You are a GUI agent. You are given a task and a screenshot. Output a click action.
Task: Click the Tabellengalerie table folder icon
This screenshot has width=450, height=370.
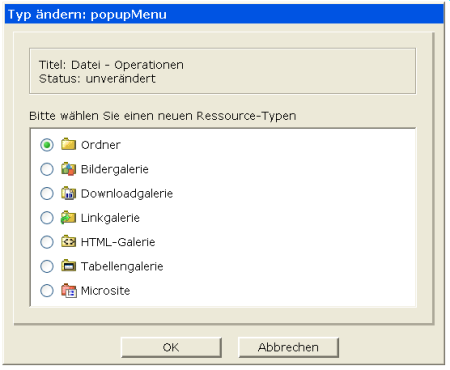pyautogui.click(x=68, y=266)
